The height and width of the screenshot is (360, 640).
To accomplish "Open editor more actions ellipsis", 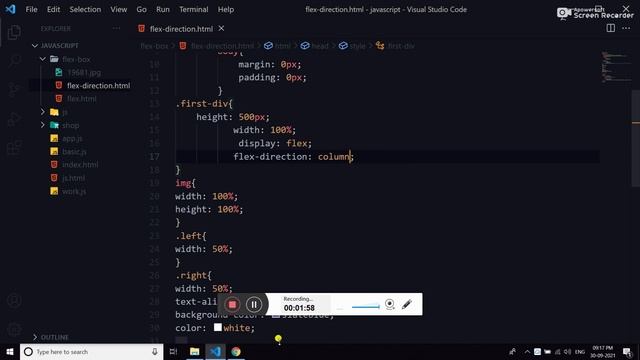I will (x=626, y=28).
